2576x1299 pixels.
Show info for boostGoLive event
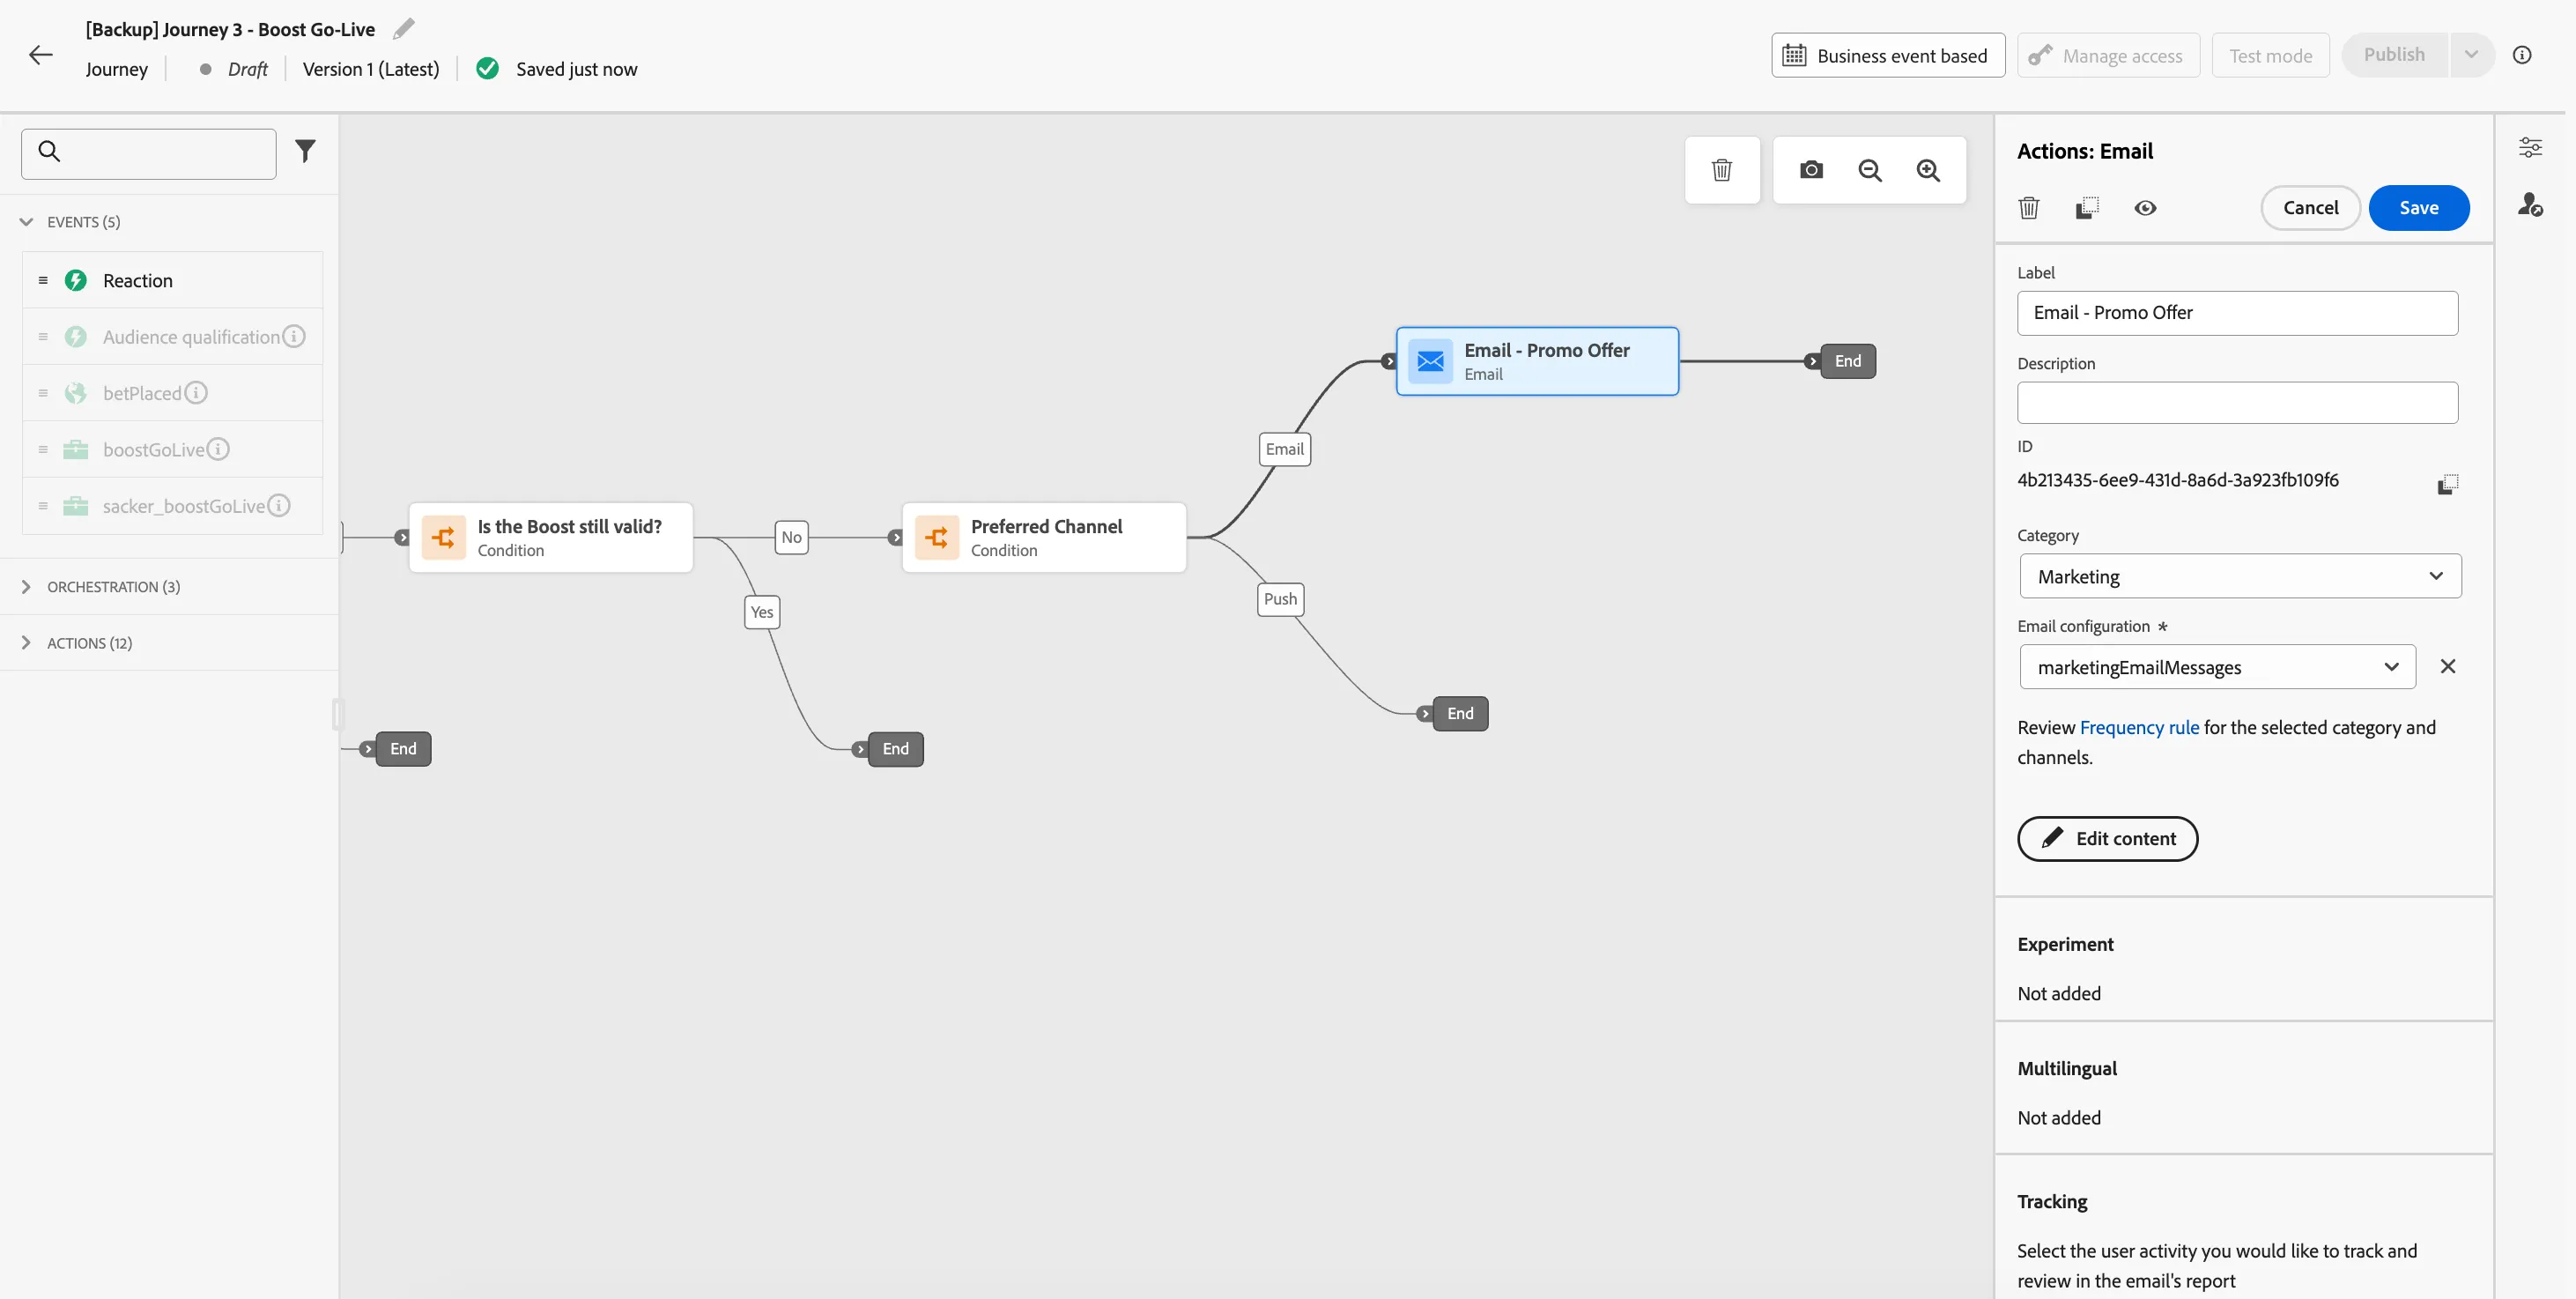(x=218, y=449)
